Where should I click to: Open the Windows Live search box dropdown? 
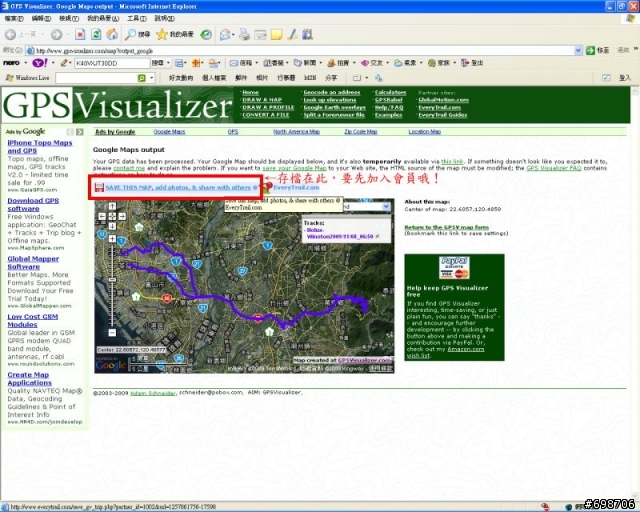[x=152, y=78]
